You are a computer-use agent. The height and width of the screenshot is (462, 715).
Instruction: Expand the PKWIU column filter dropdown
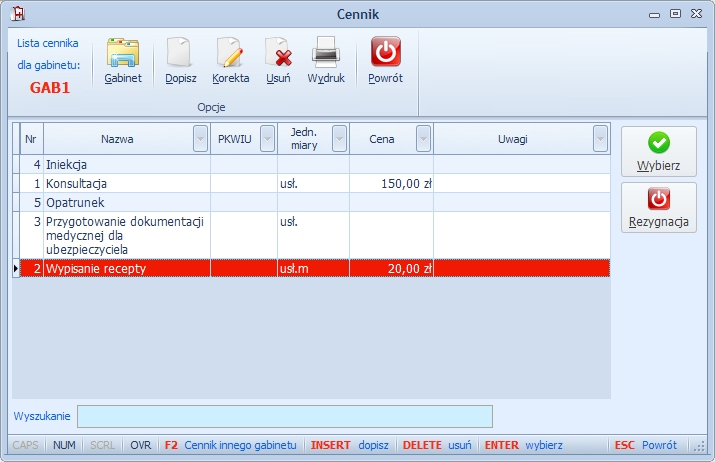point(267,138)
